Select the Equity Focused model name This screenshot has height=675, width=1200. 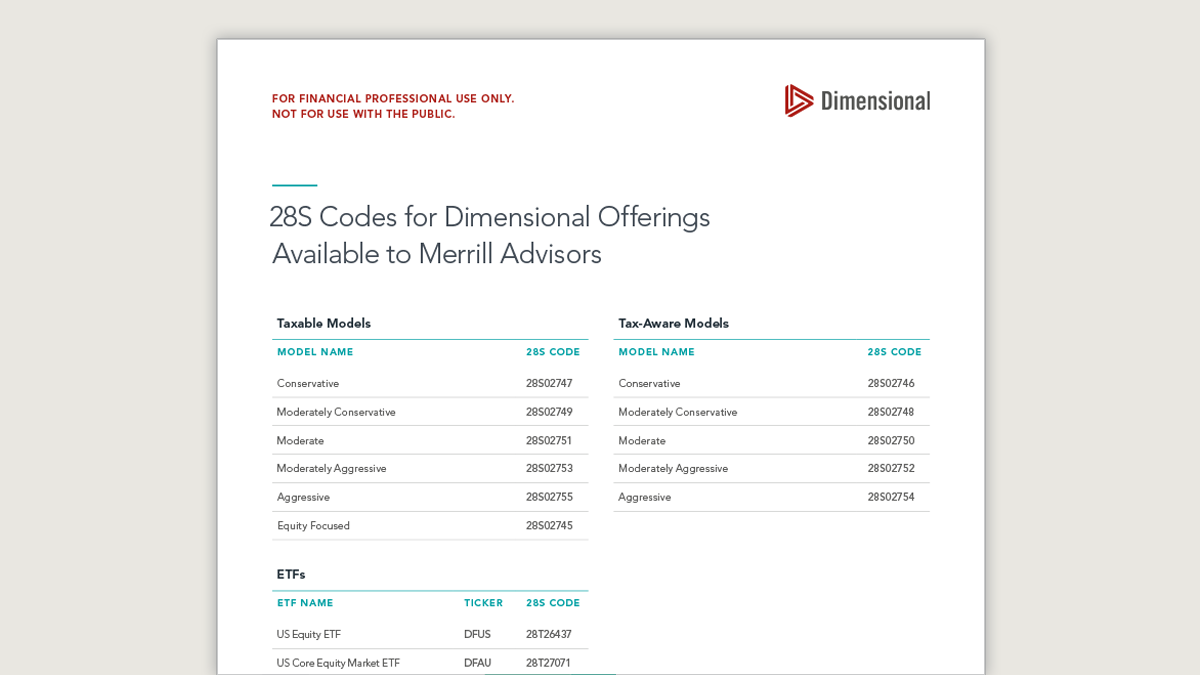click(x=313, y=526)
